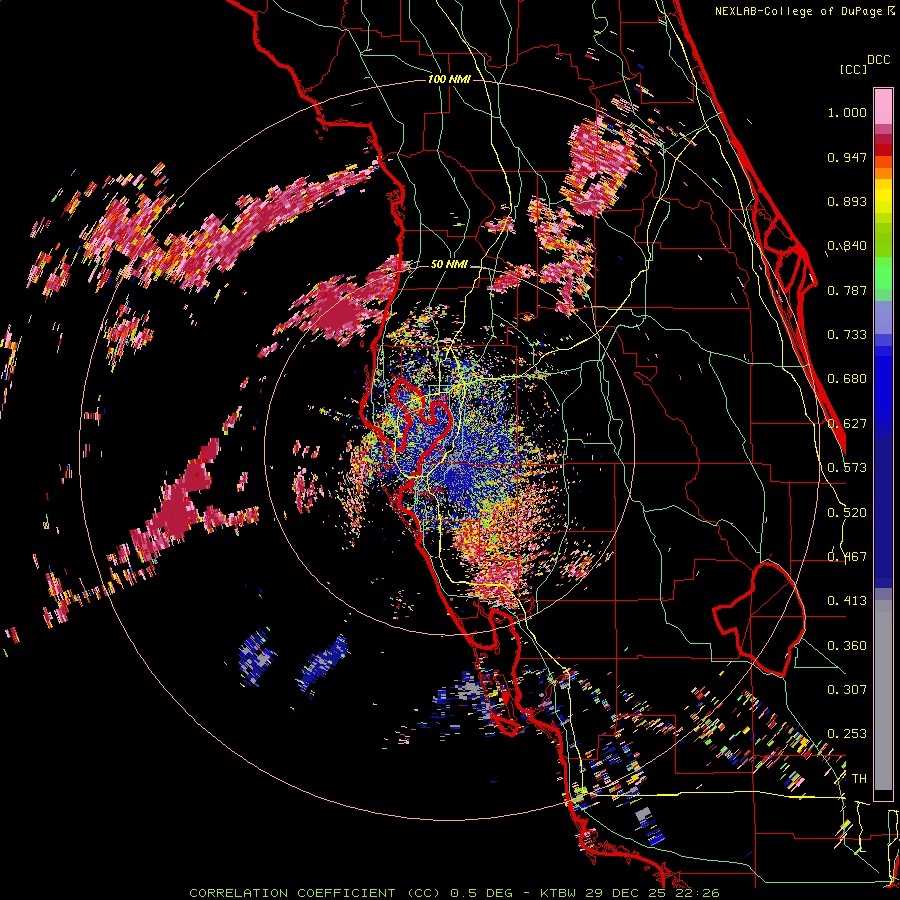Click the 0.947 scale value
Viewport: 900px width, 900px height.
tap(847, 157)
